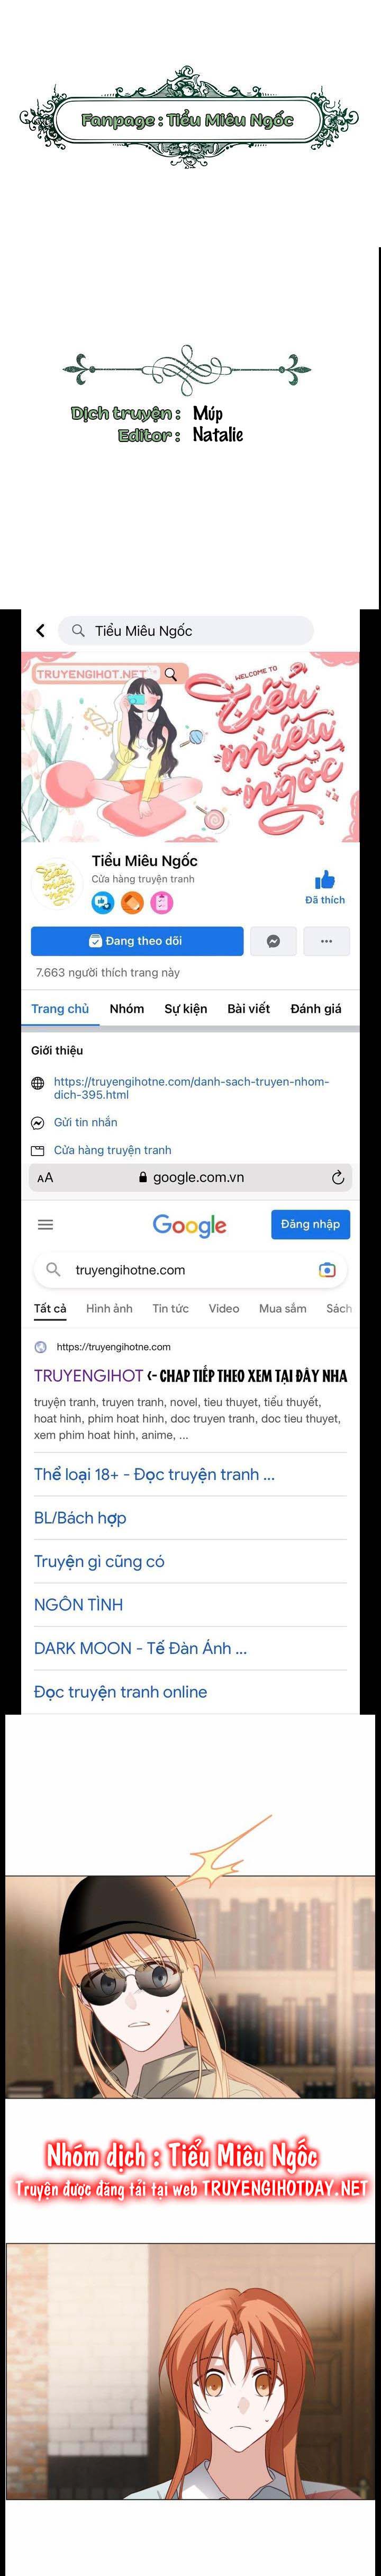
Task: Click the Tiểu Miêu Ngốc profile picture
Action: (55, 882)
